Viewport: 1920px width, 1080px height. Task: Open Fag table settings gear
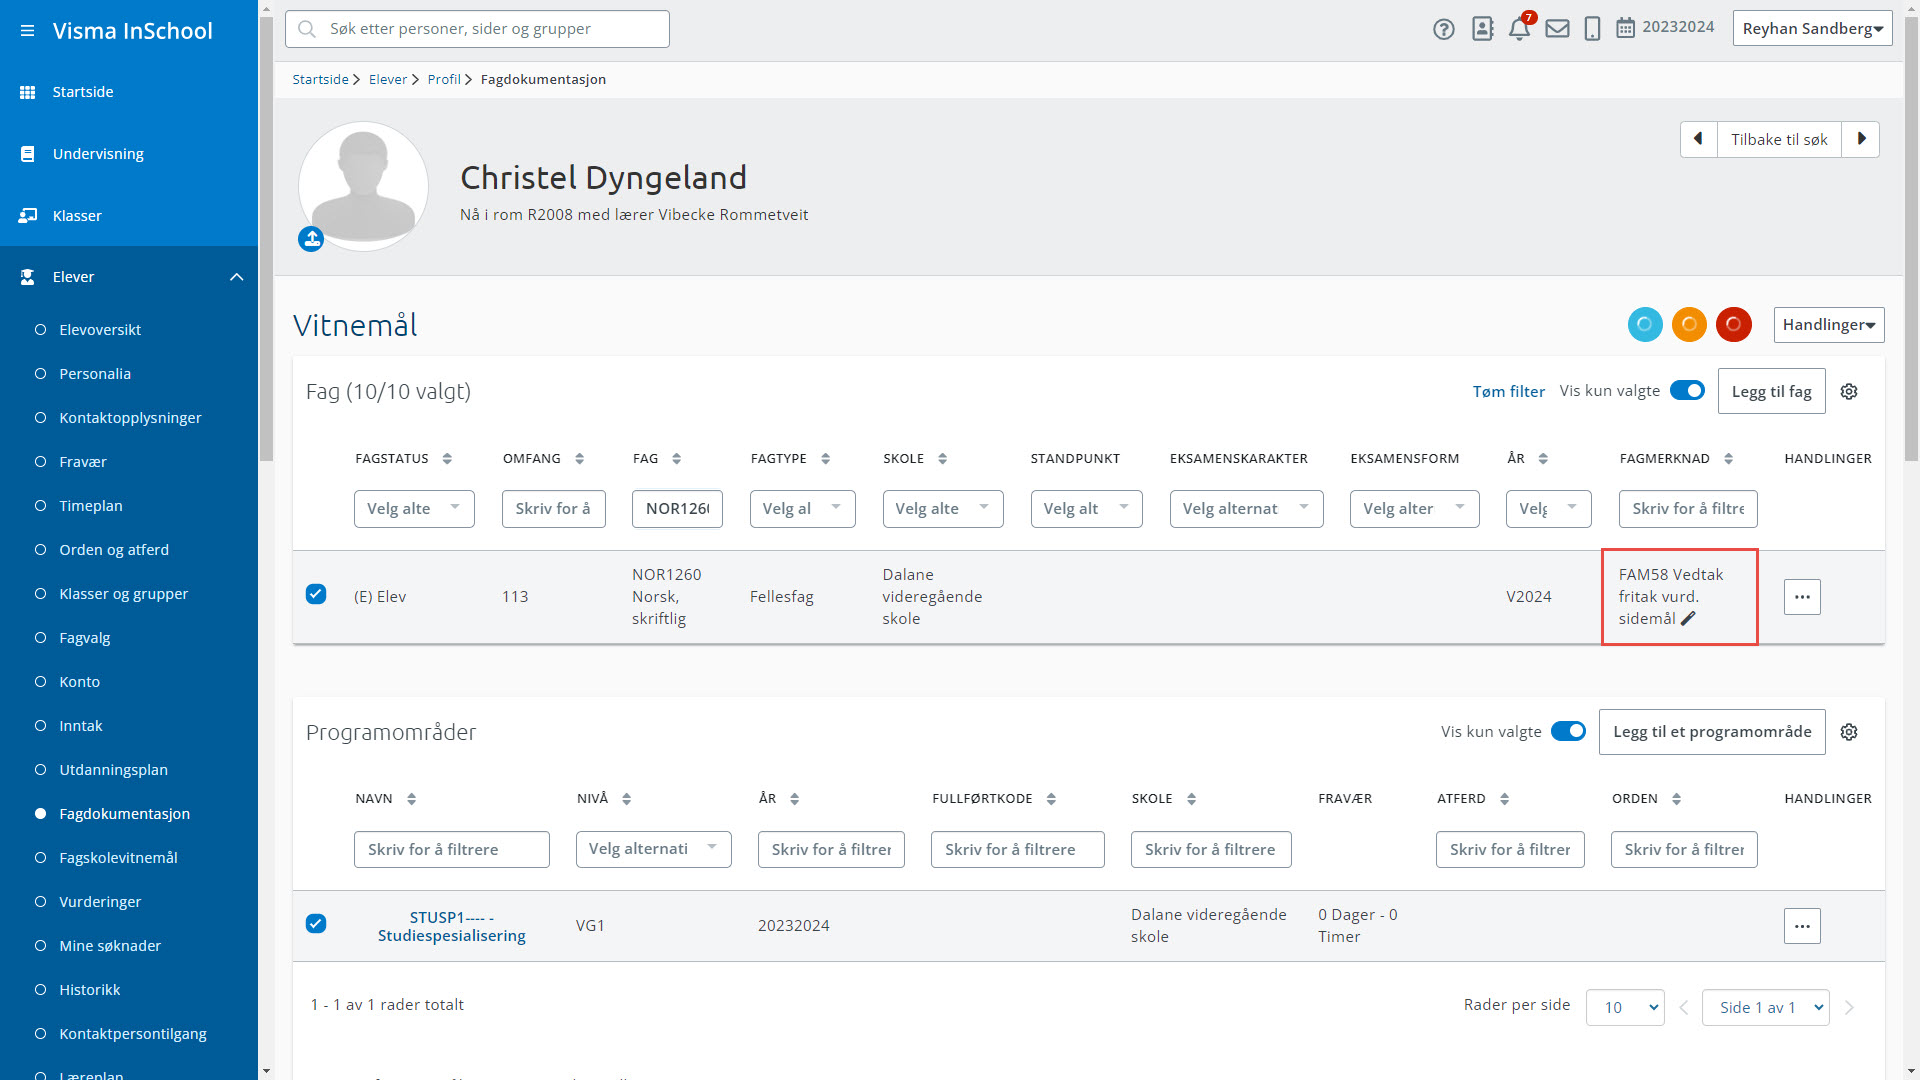(1849, 392)
